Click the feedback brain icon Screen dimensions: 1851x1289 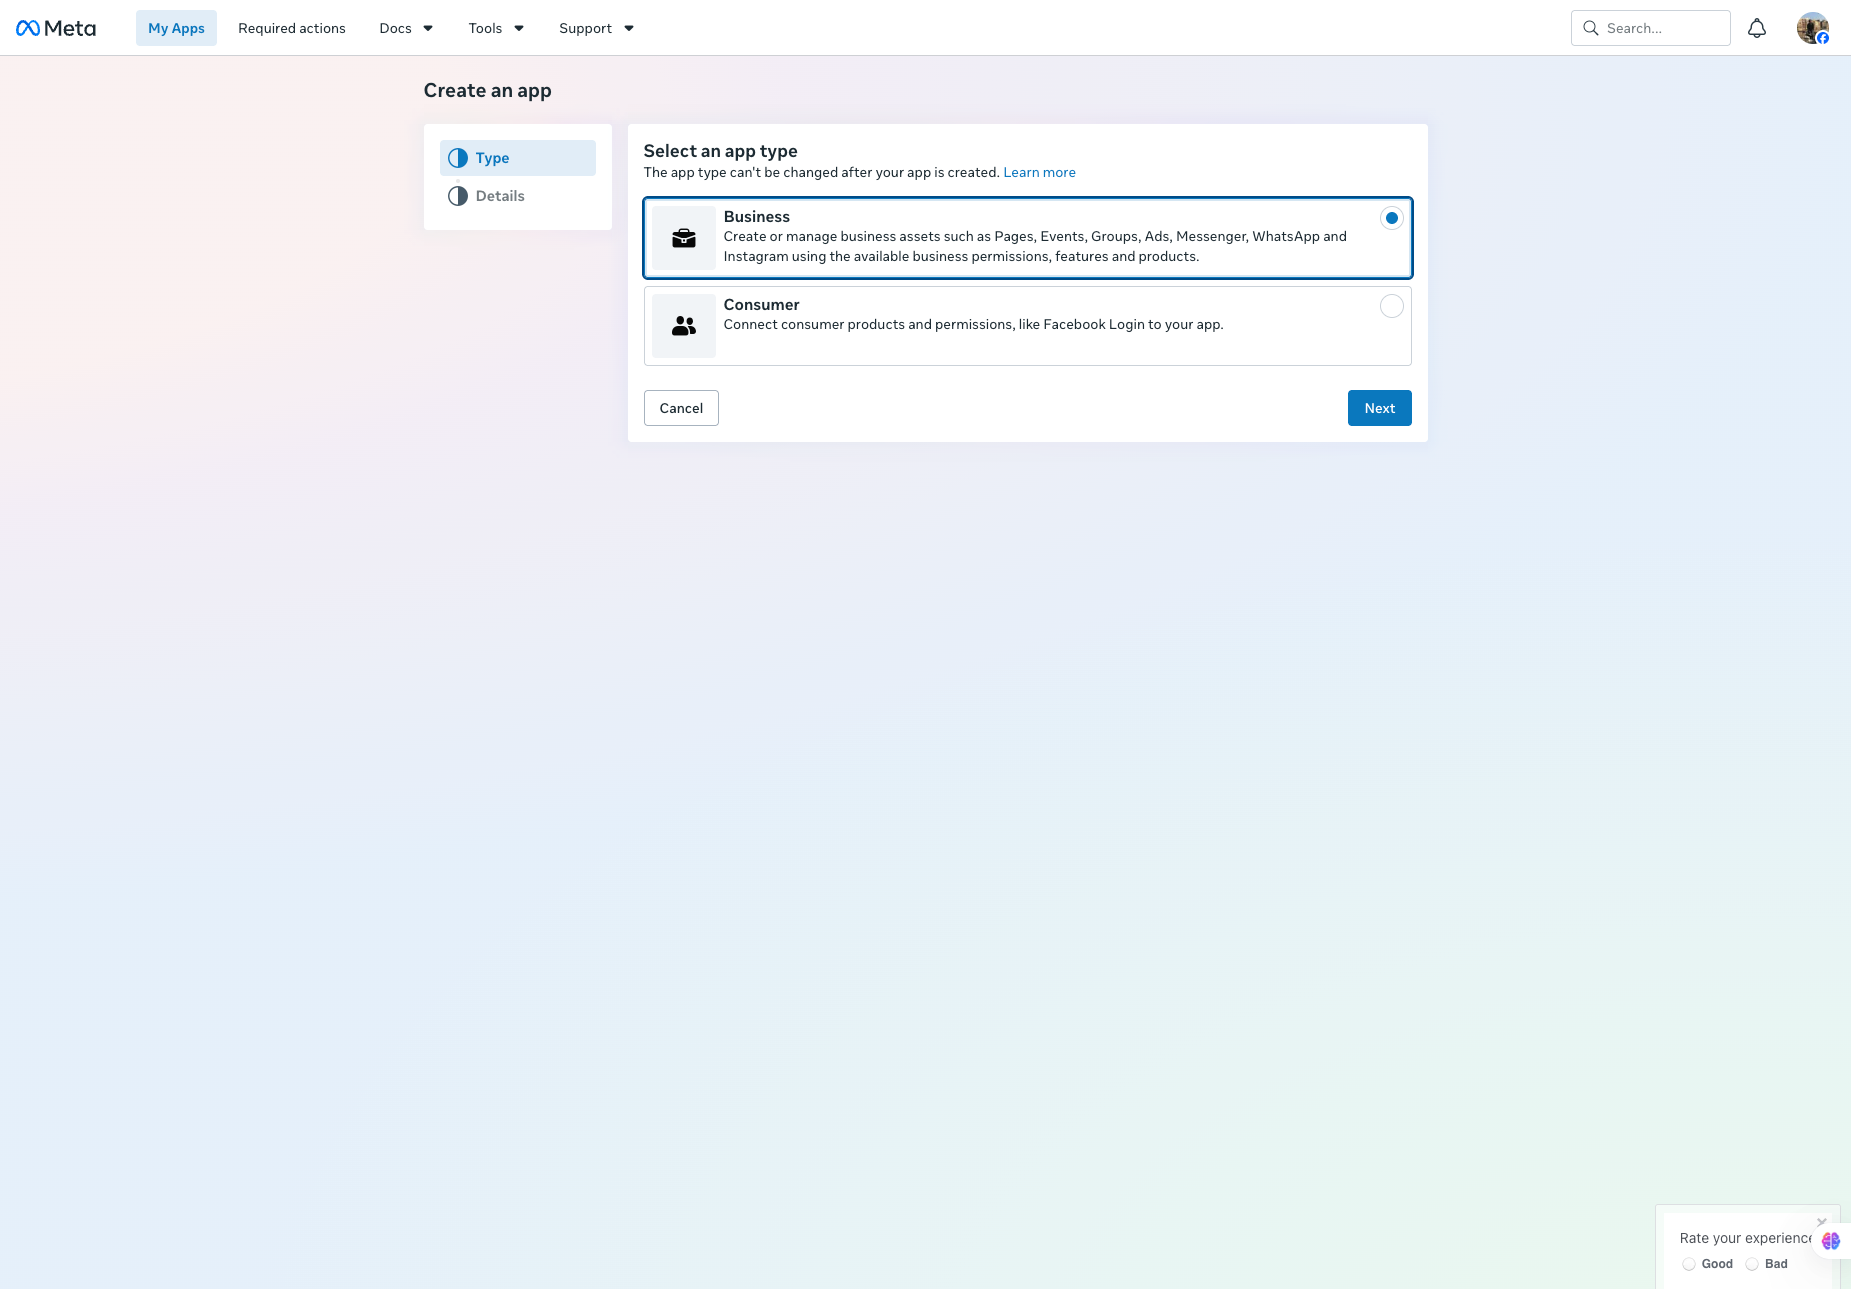click(x=1831, y=1241)
